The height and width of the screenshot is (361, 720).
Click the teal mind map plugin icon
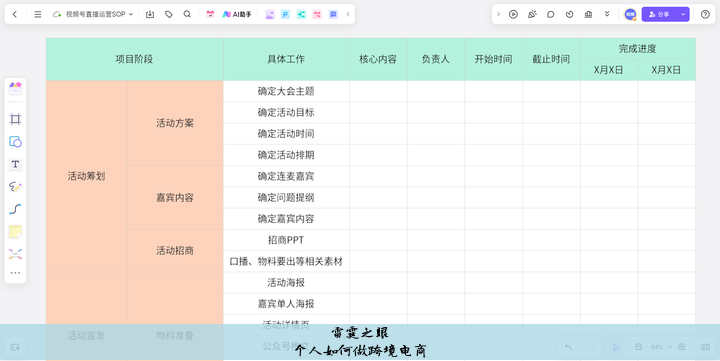pyautogui.click(x=301, y=14)
